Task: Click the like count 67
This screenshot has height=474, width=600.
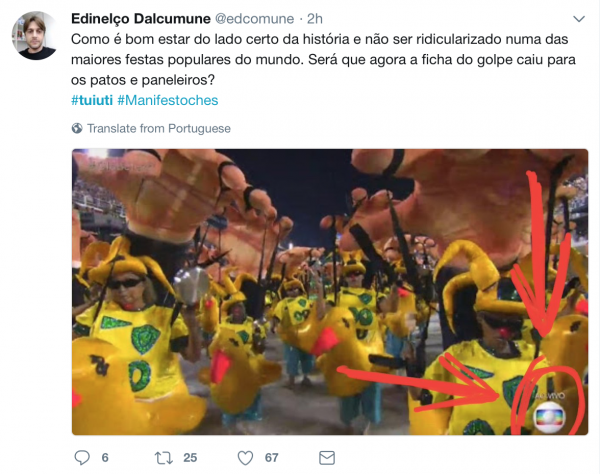Action: click(272, 458)
